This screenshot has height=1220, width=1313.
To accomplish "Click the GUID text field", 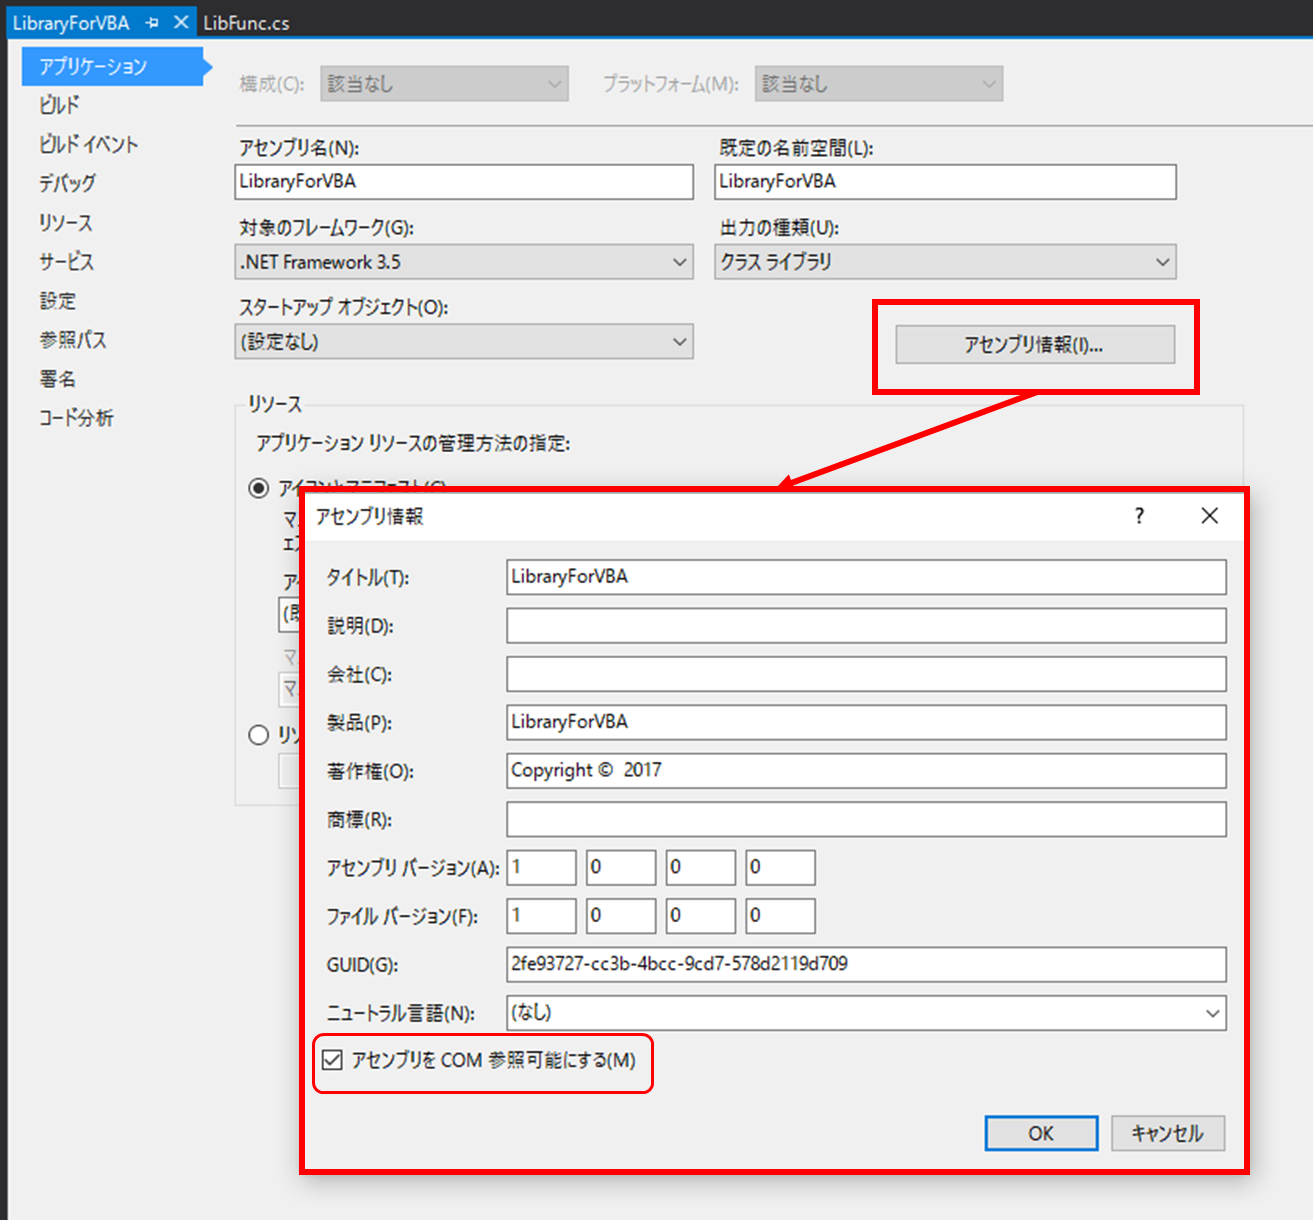I will point(865,964).
